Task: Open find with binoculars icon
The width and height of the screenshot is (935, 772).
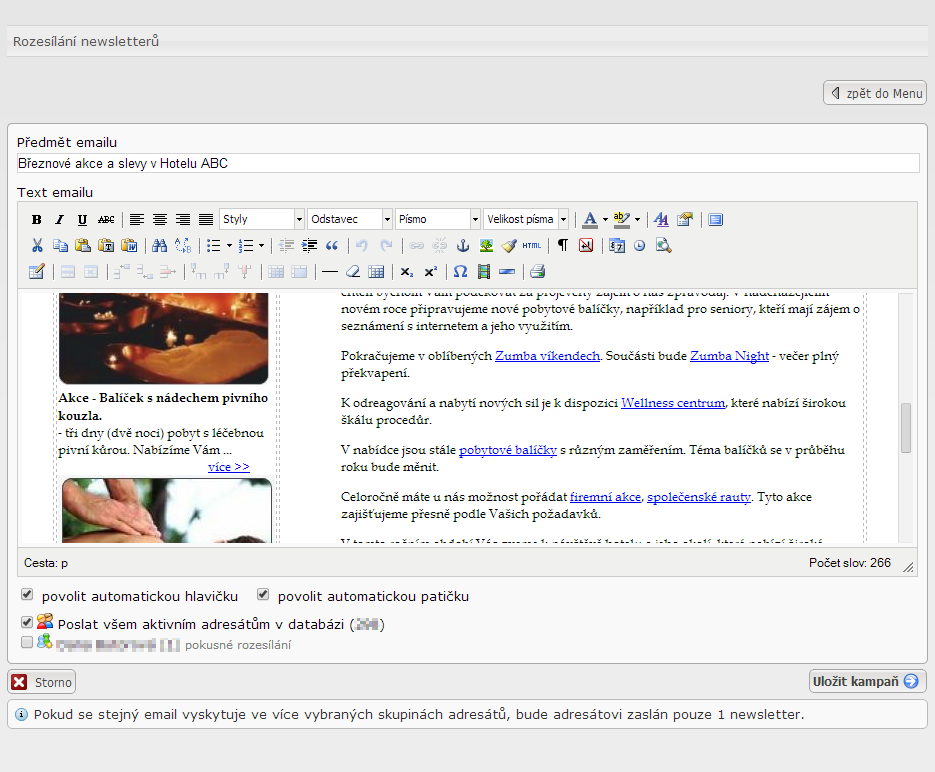Action: point(159,246)
